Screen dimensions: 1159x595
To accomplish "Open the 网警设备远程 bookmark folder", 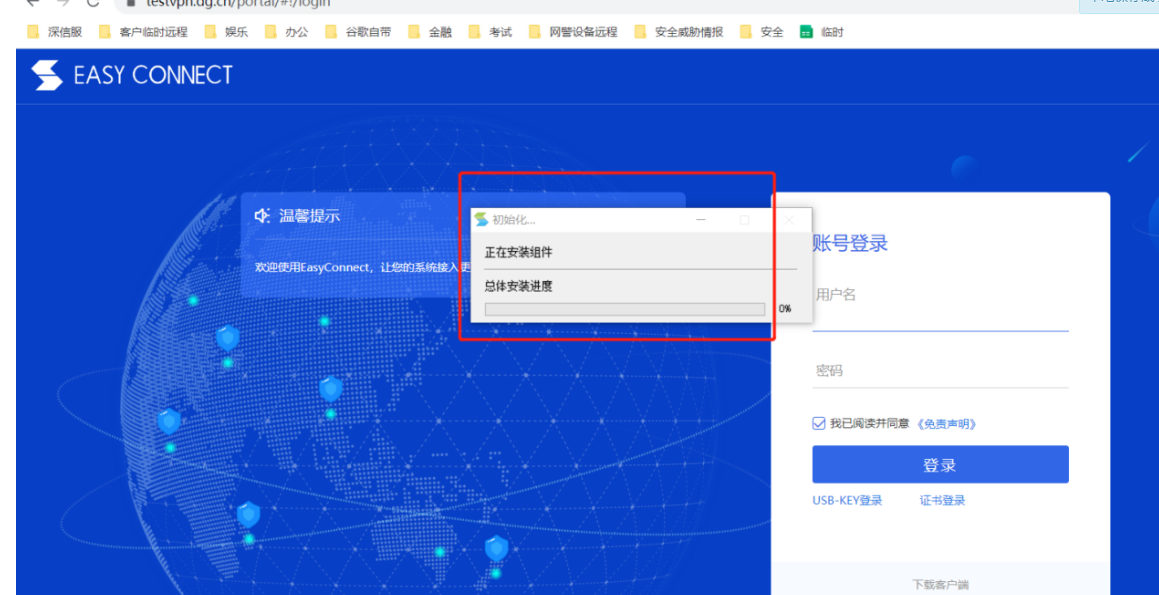I will 574,32.
